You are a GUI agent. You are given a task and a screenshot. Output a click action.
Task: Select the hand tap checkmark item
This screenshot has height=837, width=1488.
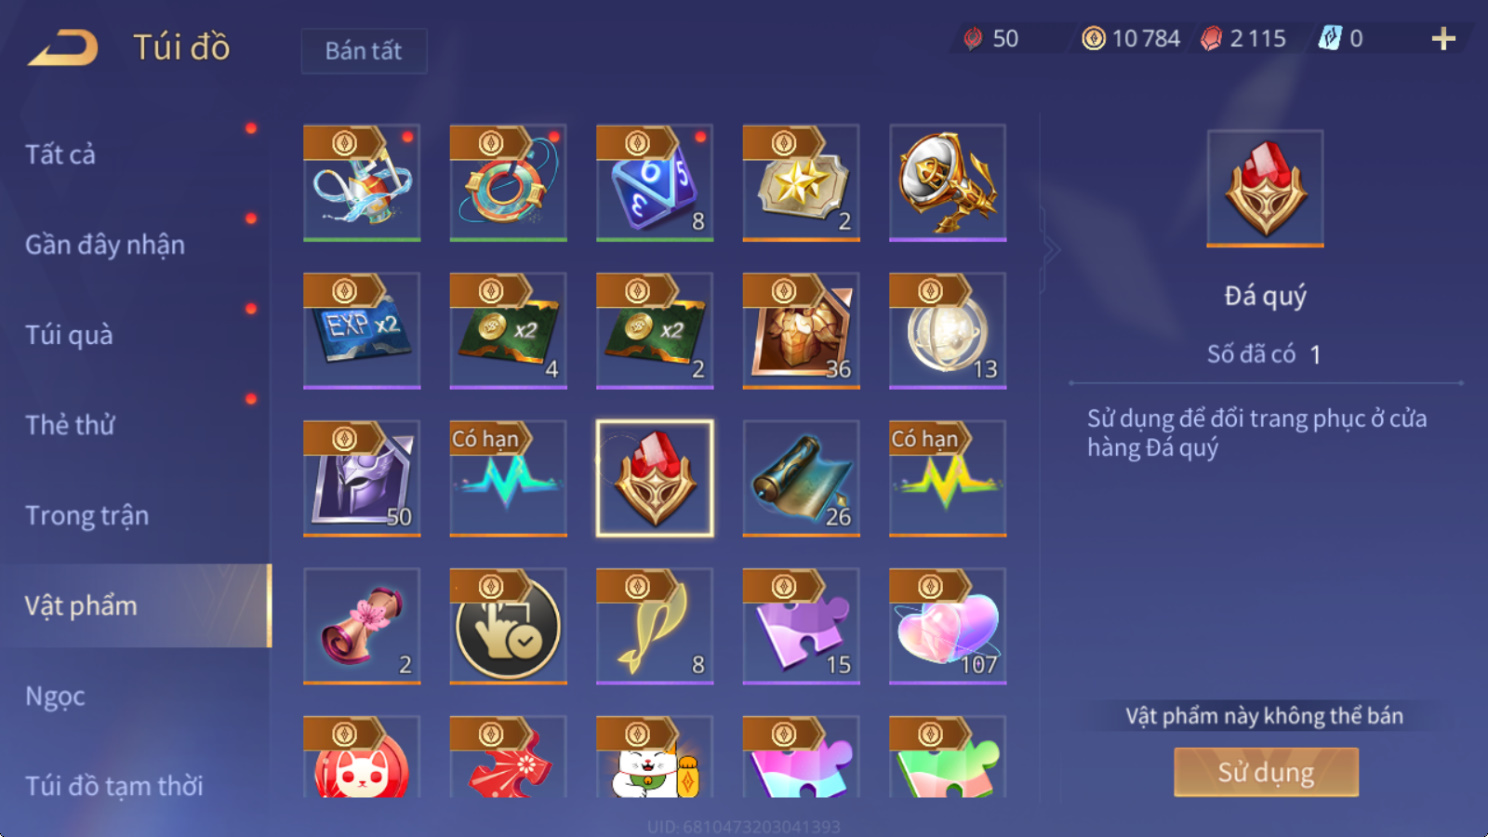coord(508,627)
